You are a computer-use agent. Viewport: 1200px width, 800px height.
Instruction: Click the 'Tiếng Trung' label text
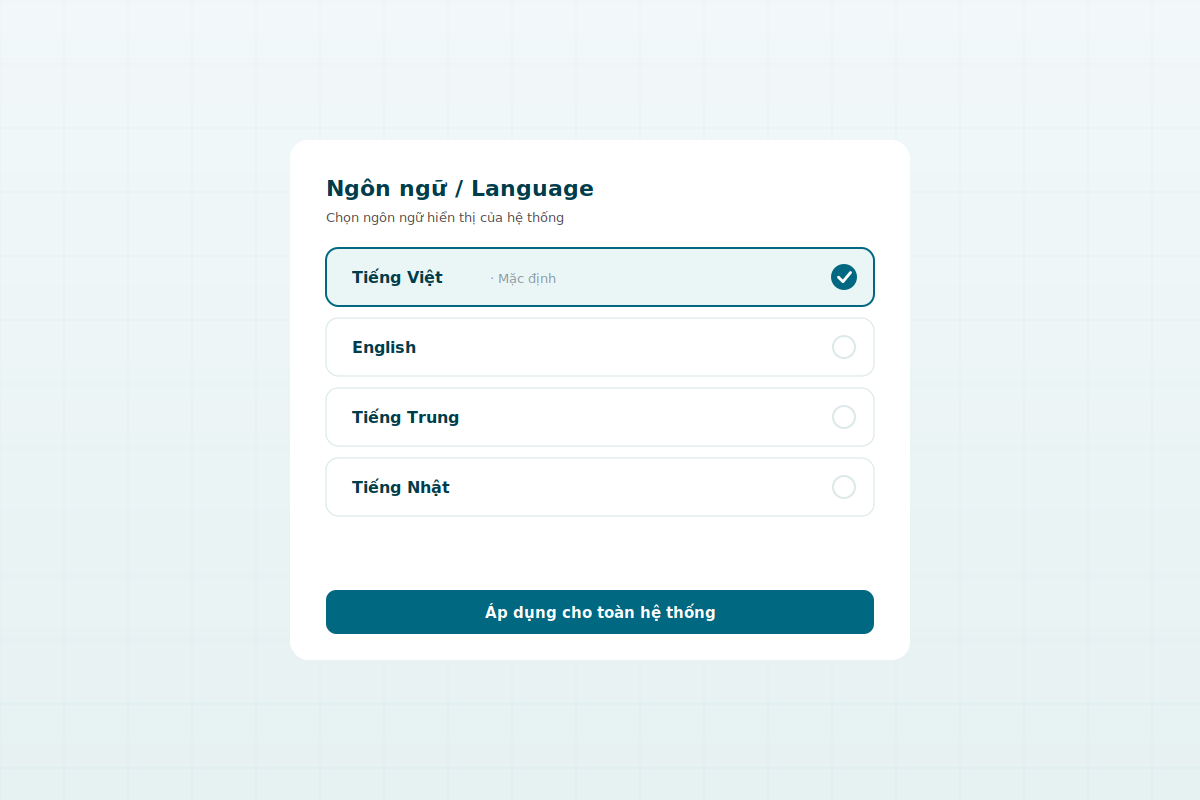(x=405, y=418)
